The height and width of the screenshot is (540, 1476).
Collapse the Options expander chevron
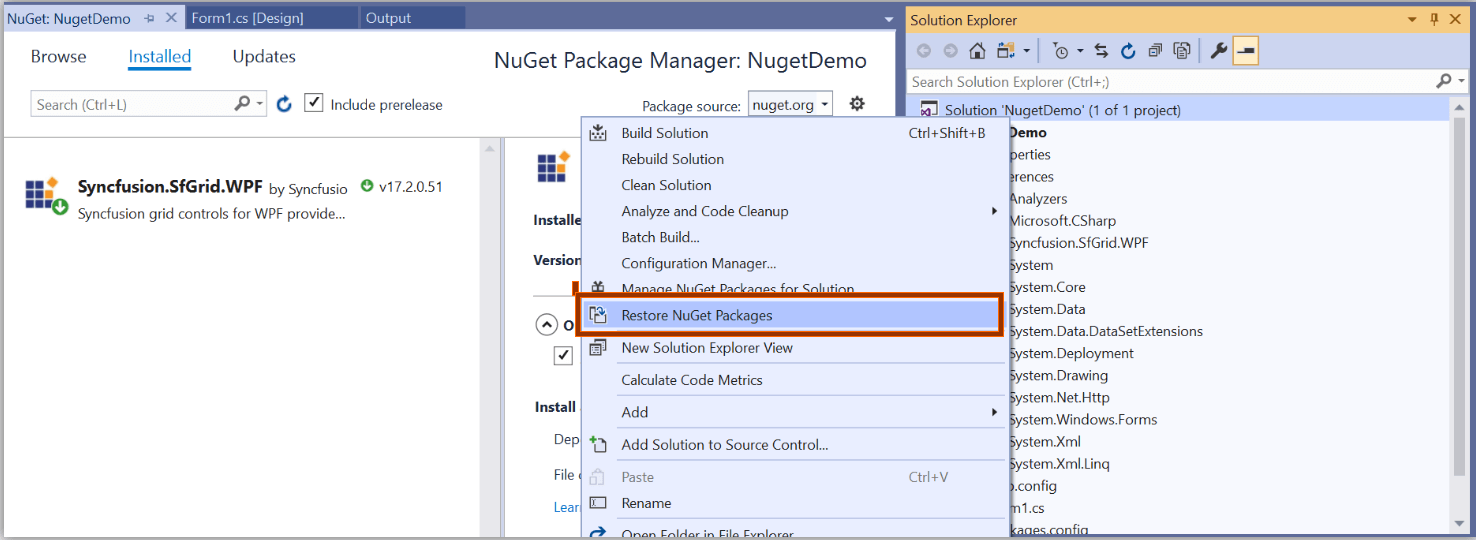[x=546, y=325]
